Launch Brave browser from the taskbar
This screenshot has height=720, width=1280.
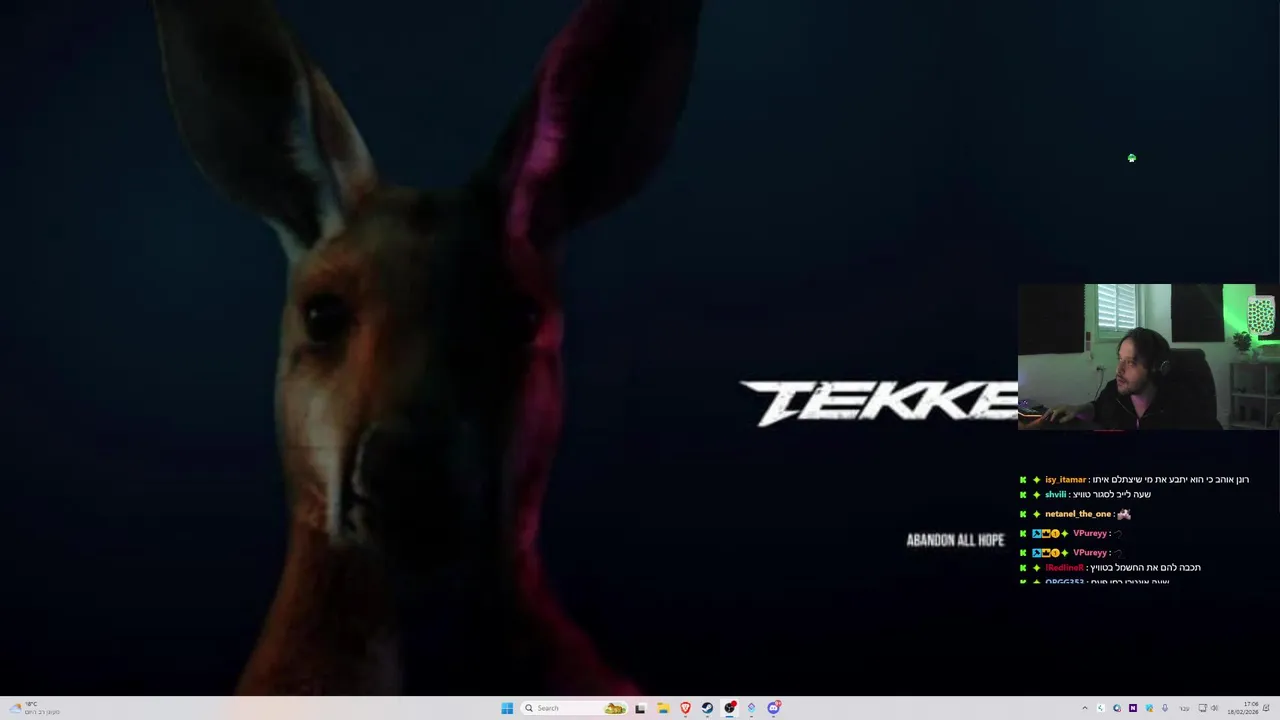[685, 708]
